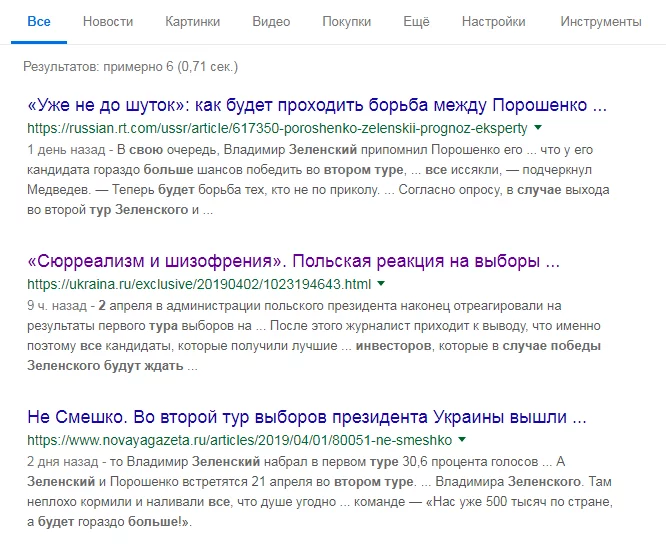Click the russian.rt.com URL
This screenshot has height=545, width=666.
point(277,128)
